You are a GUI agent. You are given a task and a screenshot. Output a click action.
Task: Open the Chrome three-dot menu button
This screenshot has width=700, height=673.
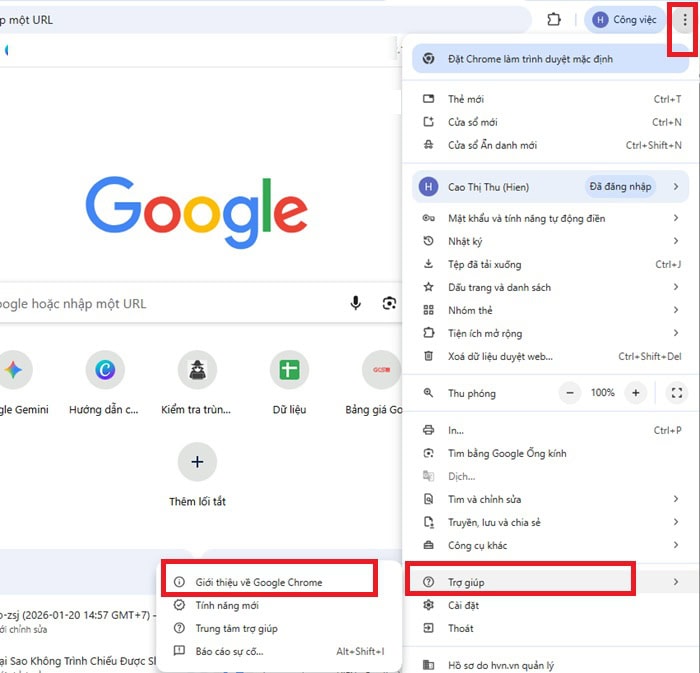[684, 20]
